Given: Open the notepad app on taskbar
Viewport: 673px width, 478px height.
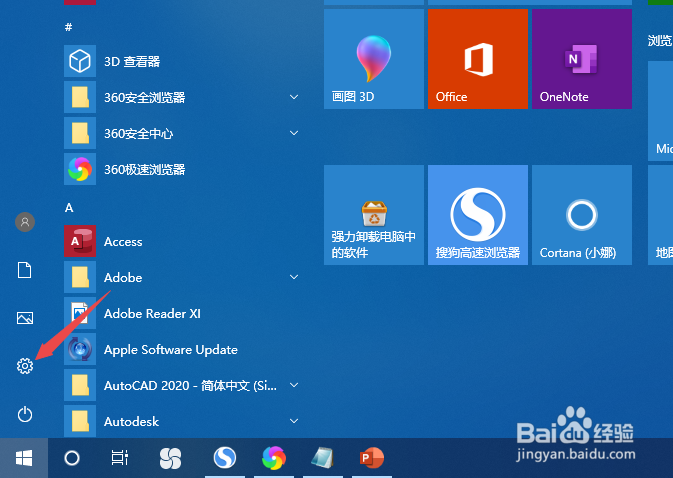Looking at the screenshot, I should point(323,458).
